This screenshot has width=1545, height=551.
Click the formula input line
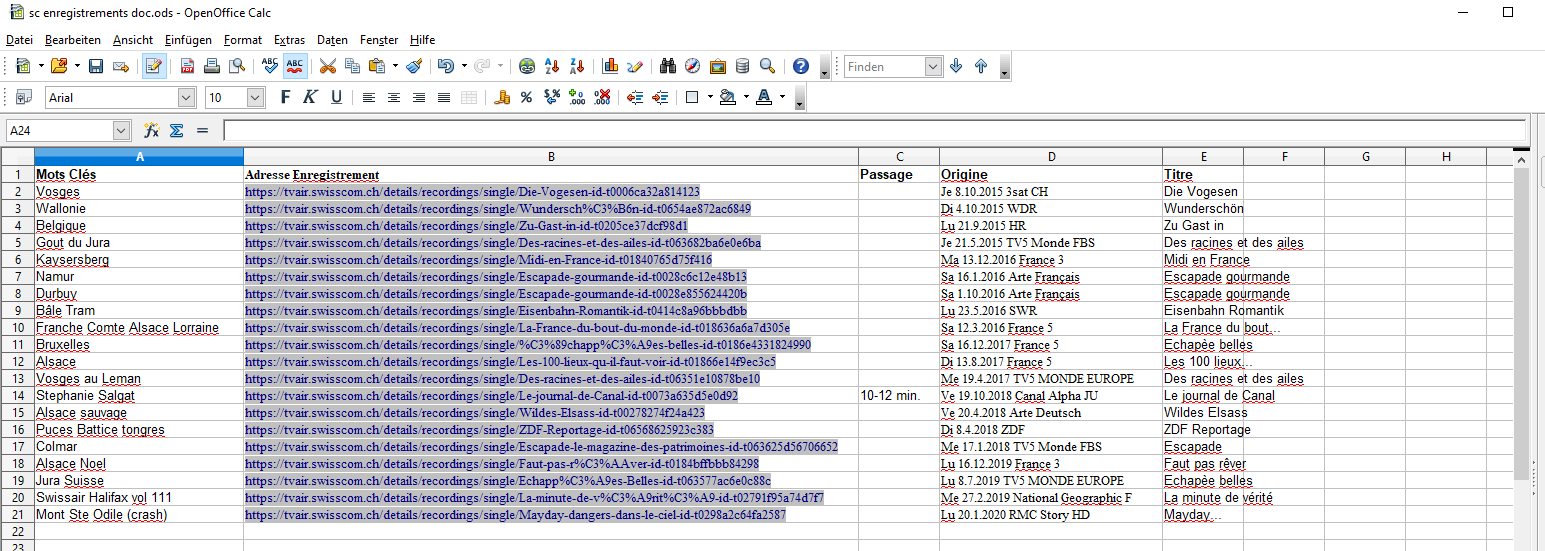coord(870,131)
